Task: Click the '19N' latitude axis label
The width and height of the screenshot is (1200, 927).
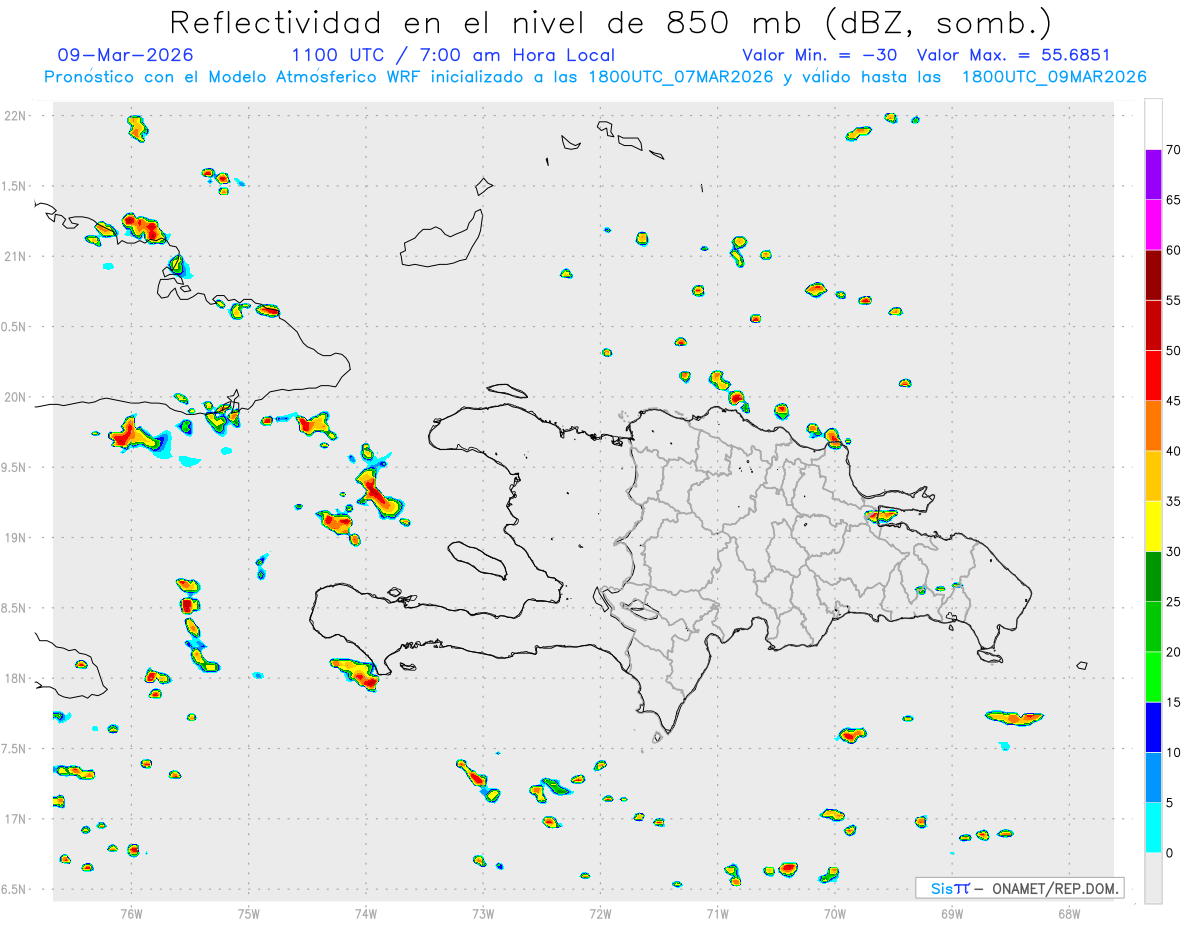Action: (x=14, y=537)
